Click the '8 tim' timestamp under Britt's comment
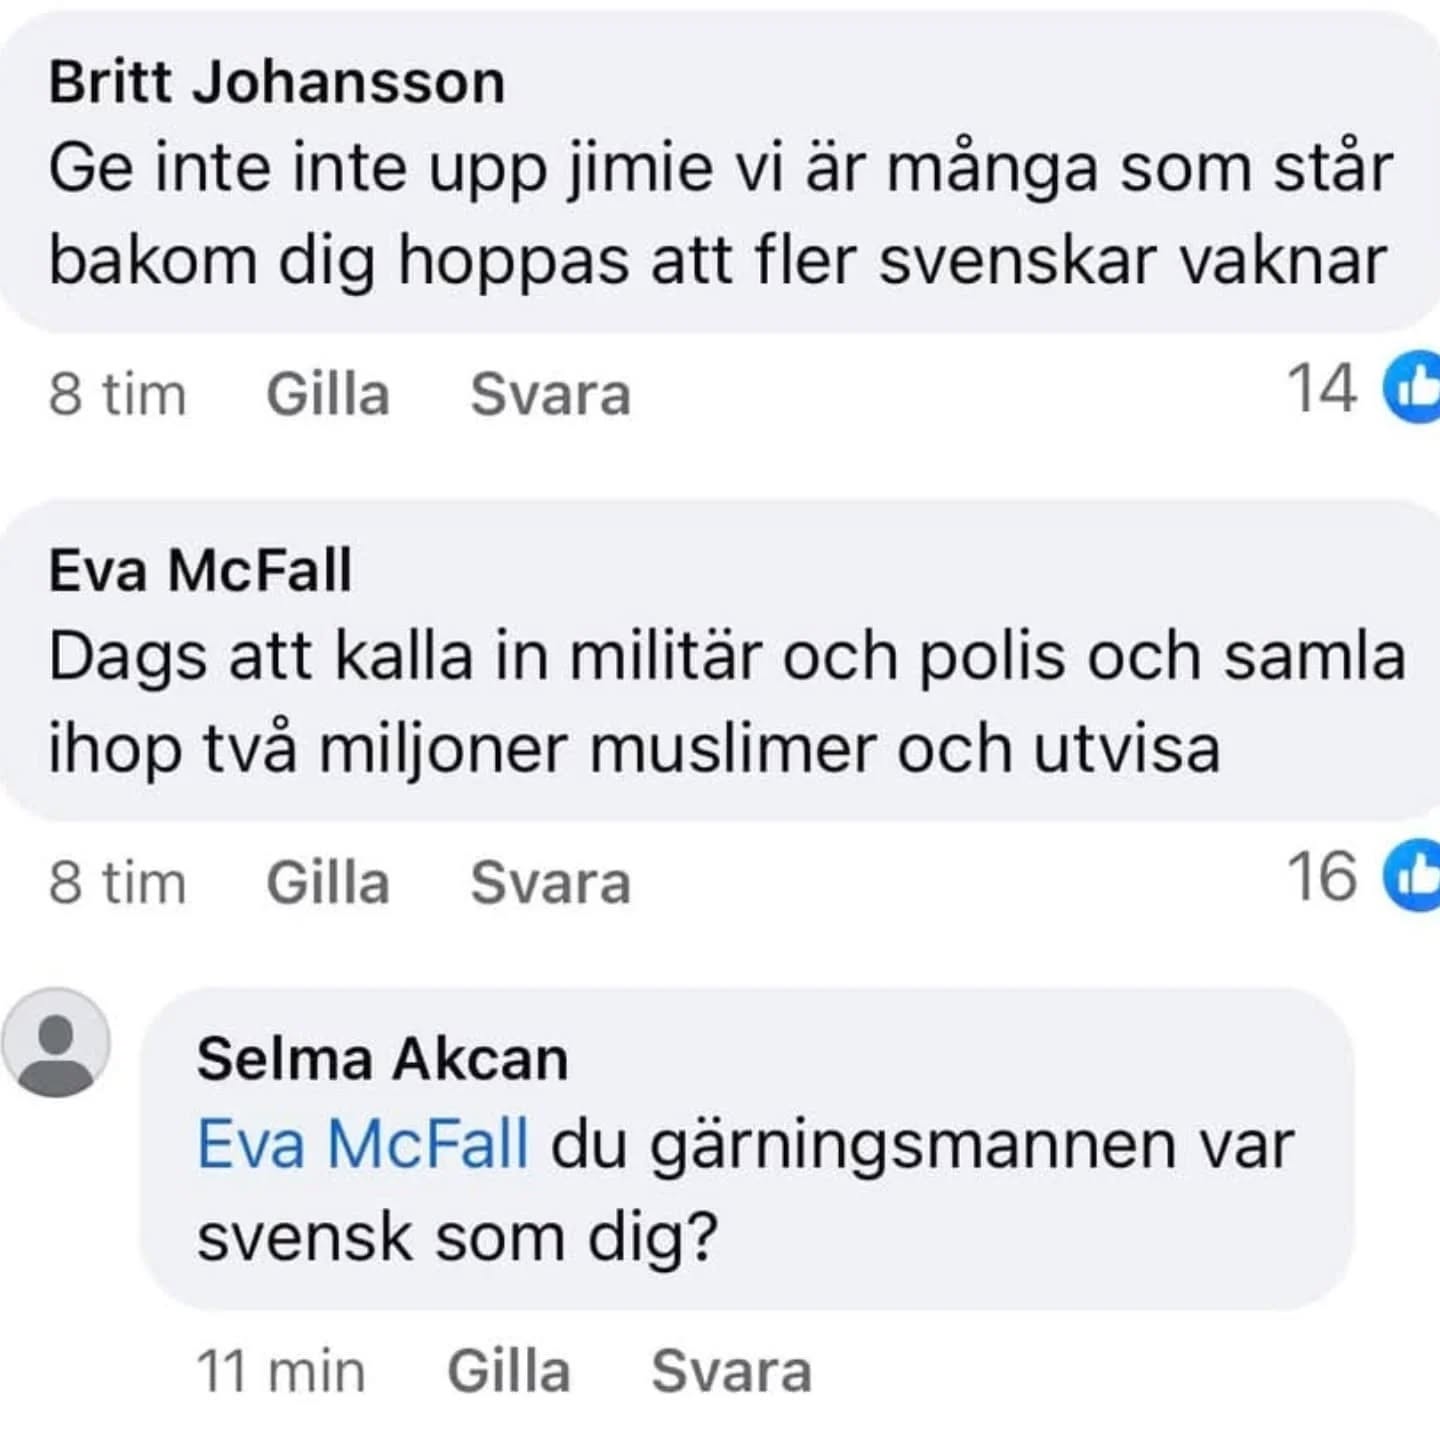The height and width of the screenshot is (1440, 1440). [117, 394]
